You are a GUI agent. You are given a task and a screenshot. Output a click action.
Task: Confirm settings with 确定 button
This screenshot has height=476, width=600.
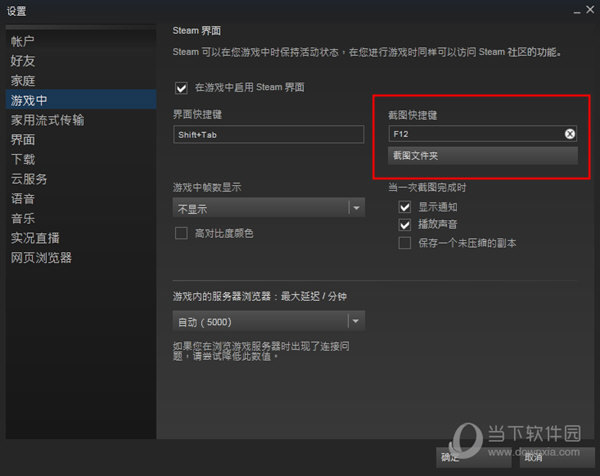point(473,457)
